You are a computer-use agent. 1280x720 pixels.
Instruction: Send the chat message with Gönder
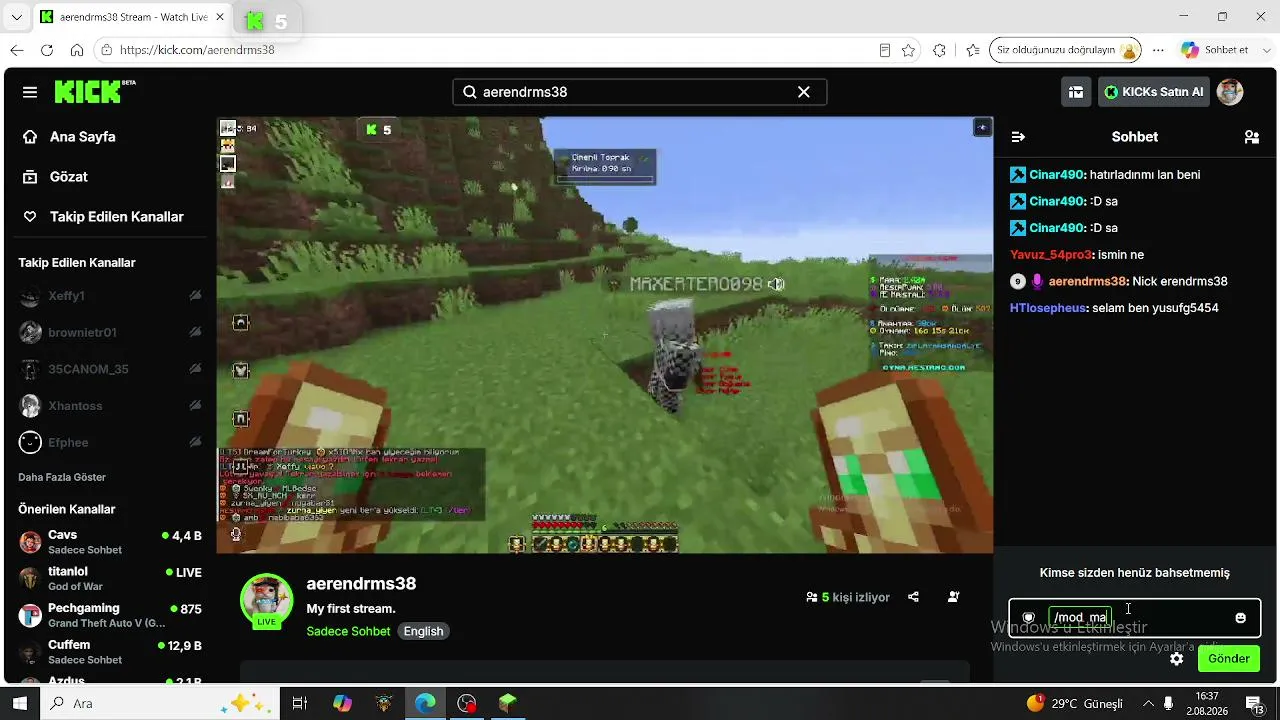1229,659
